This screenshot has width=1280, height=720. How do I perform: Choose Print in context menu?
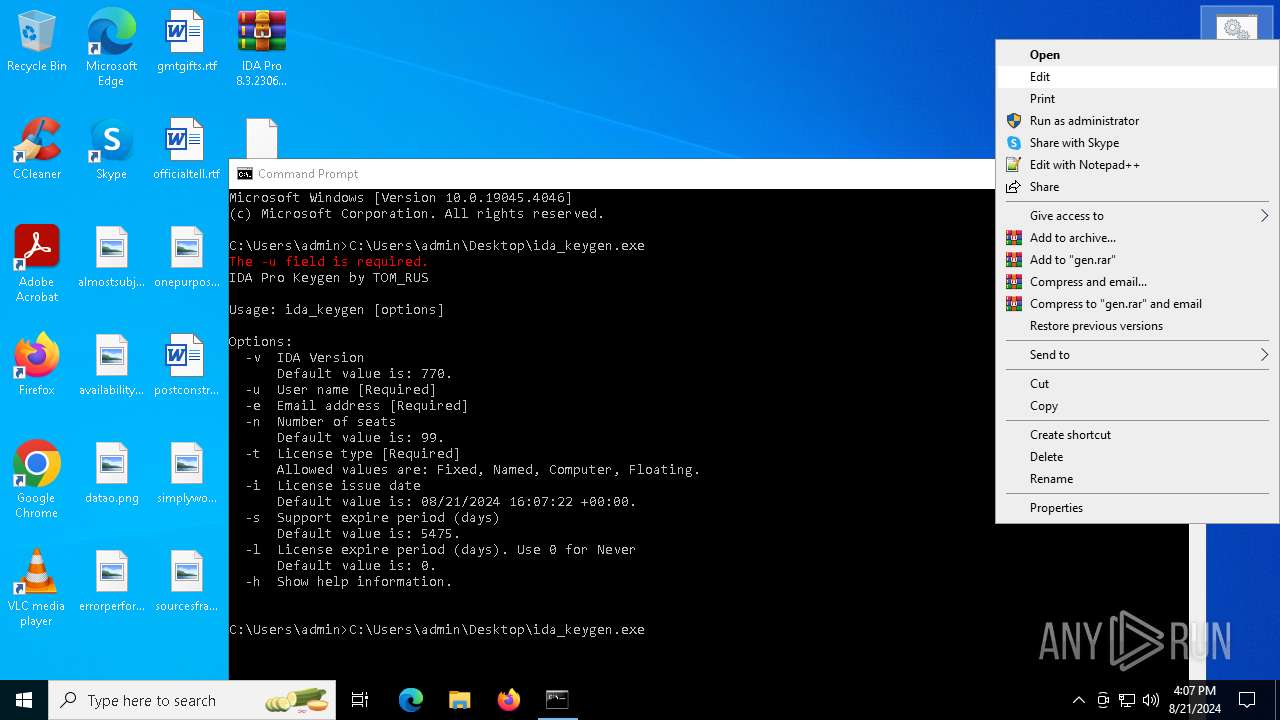[x=1137, y=99]
